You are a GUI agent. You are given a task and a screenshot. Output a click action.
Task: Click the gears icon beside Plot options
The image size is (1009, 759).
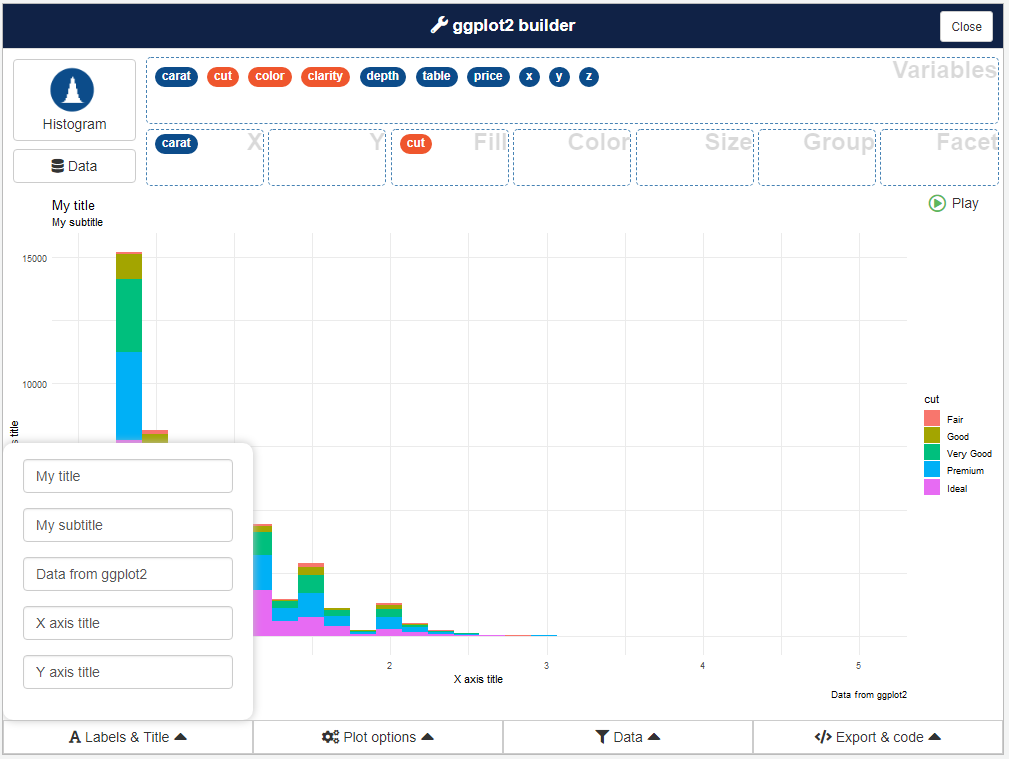click(330, 737)
